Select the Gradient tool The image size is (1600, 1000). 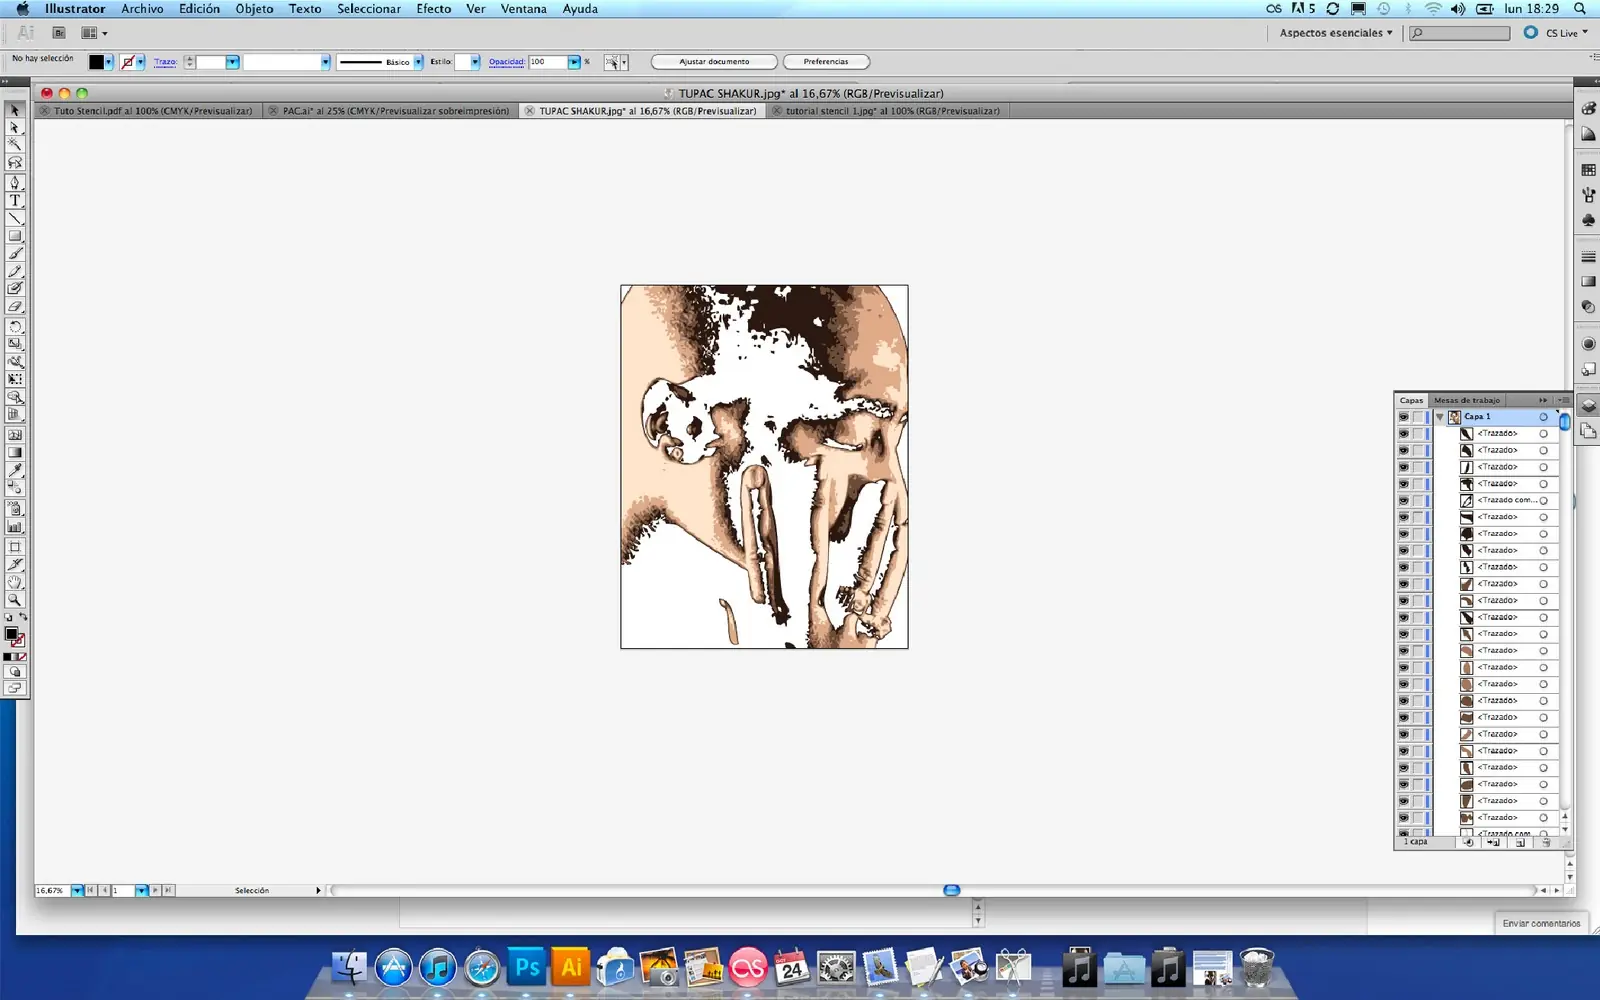(x=15, y=452)
